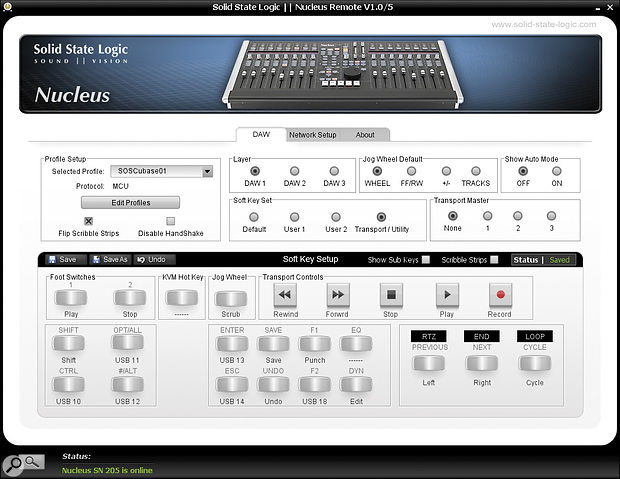Viewport: 620px width, 479px height.
Task: Toggle Flip Scribble Strips checkbox
Action: click(89, 221)
